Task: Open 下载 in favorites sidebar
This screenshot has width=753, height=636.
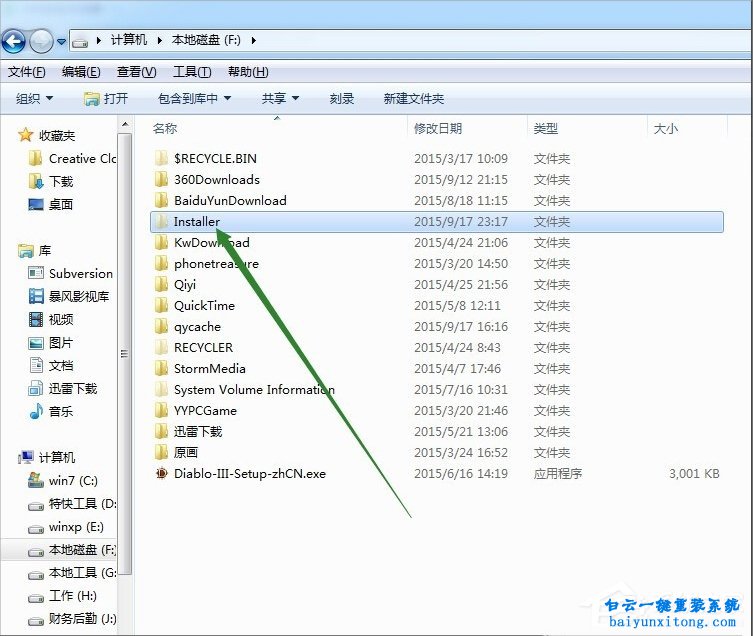Action: (51, 182)
